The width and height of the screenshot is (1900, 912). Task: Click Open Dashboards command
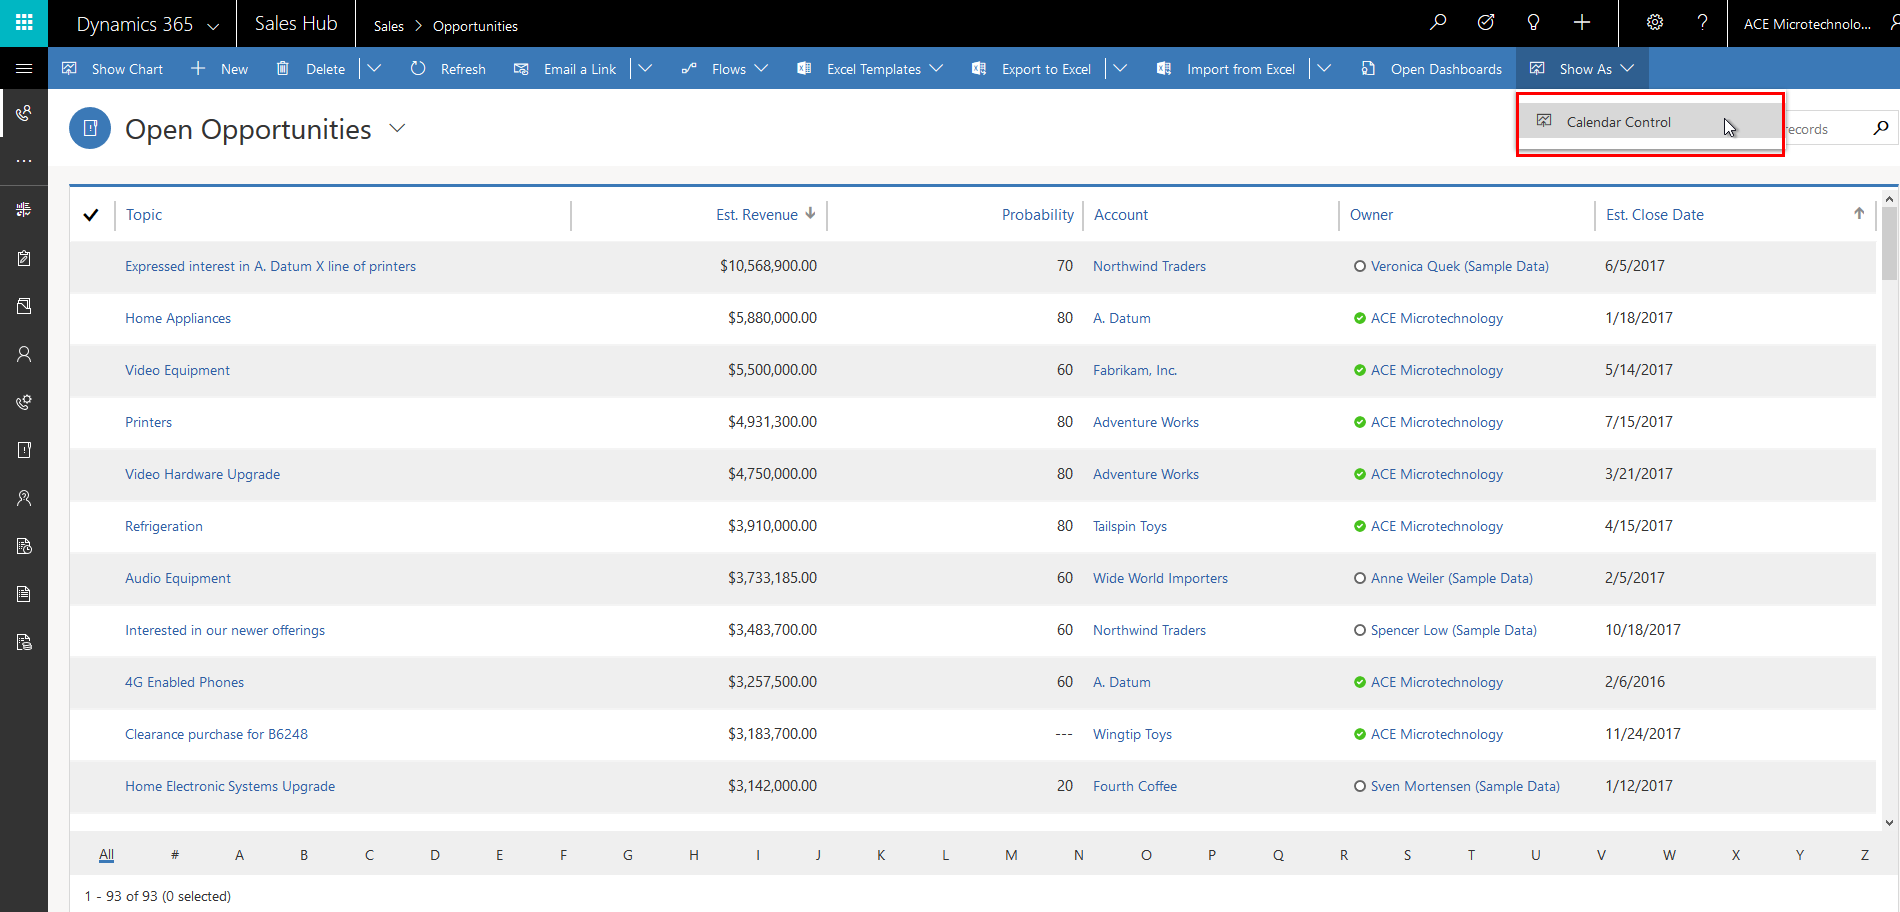click(1432, 69)
